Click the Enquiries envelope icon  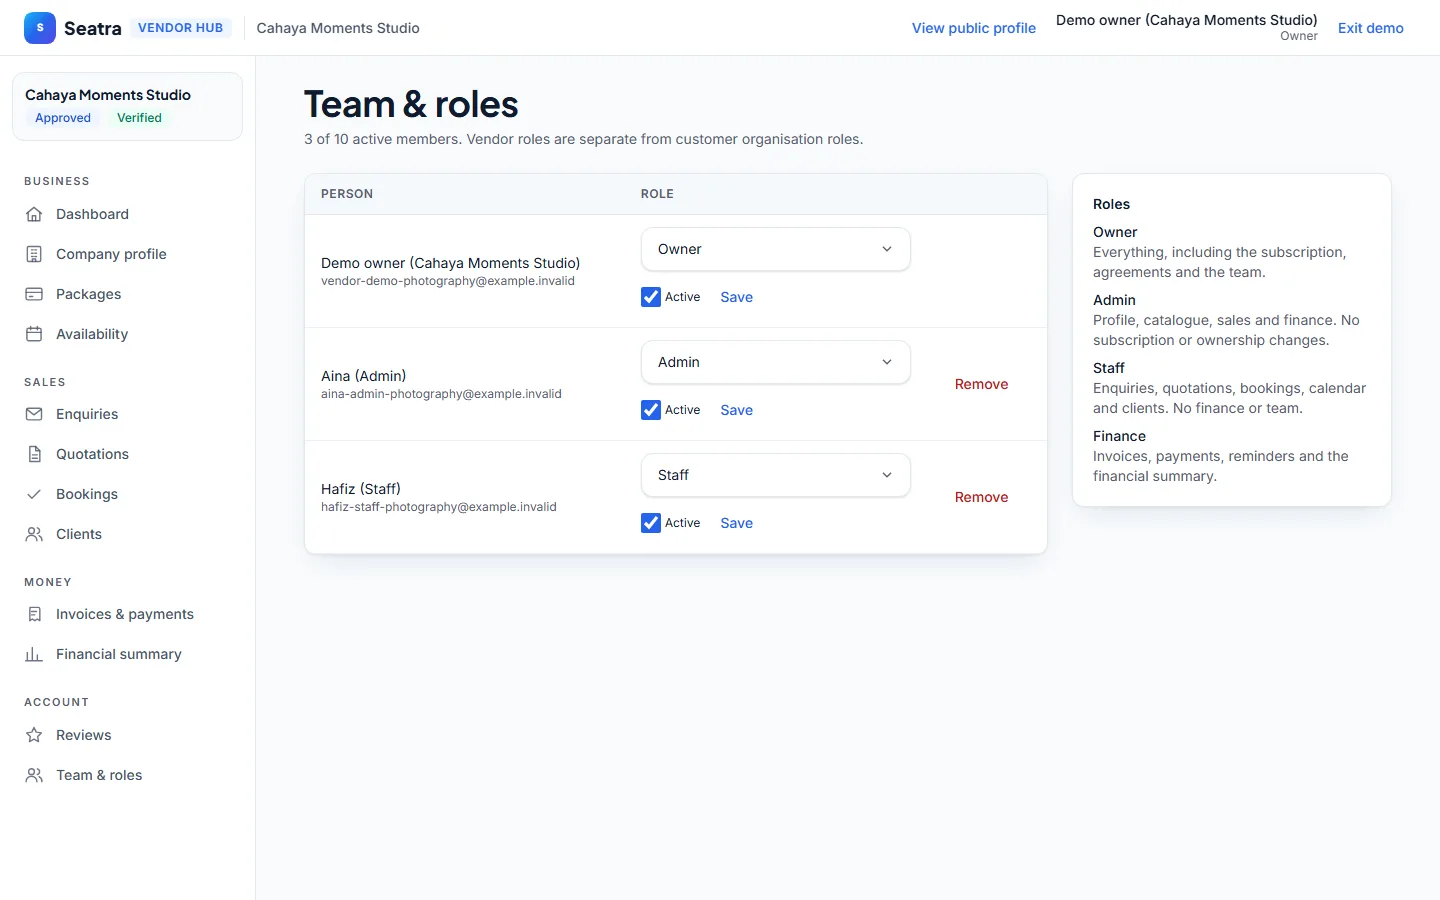tap(34, 414)
